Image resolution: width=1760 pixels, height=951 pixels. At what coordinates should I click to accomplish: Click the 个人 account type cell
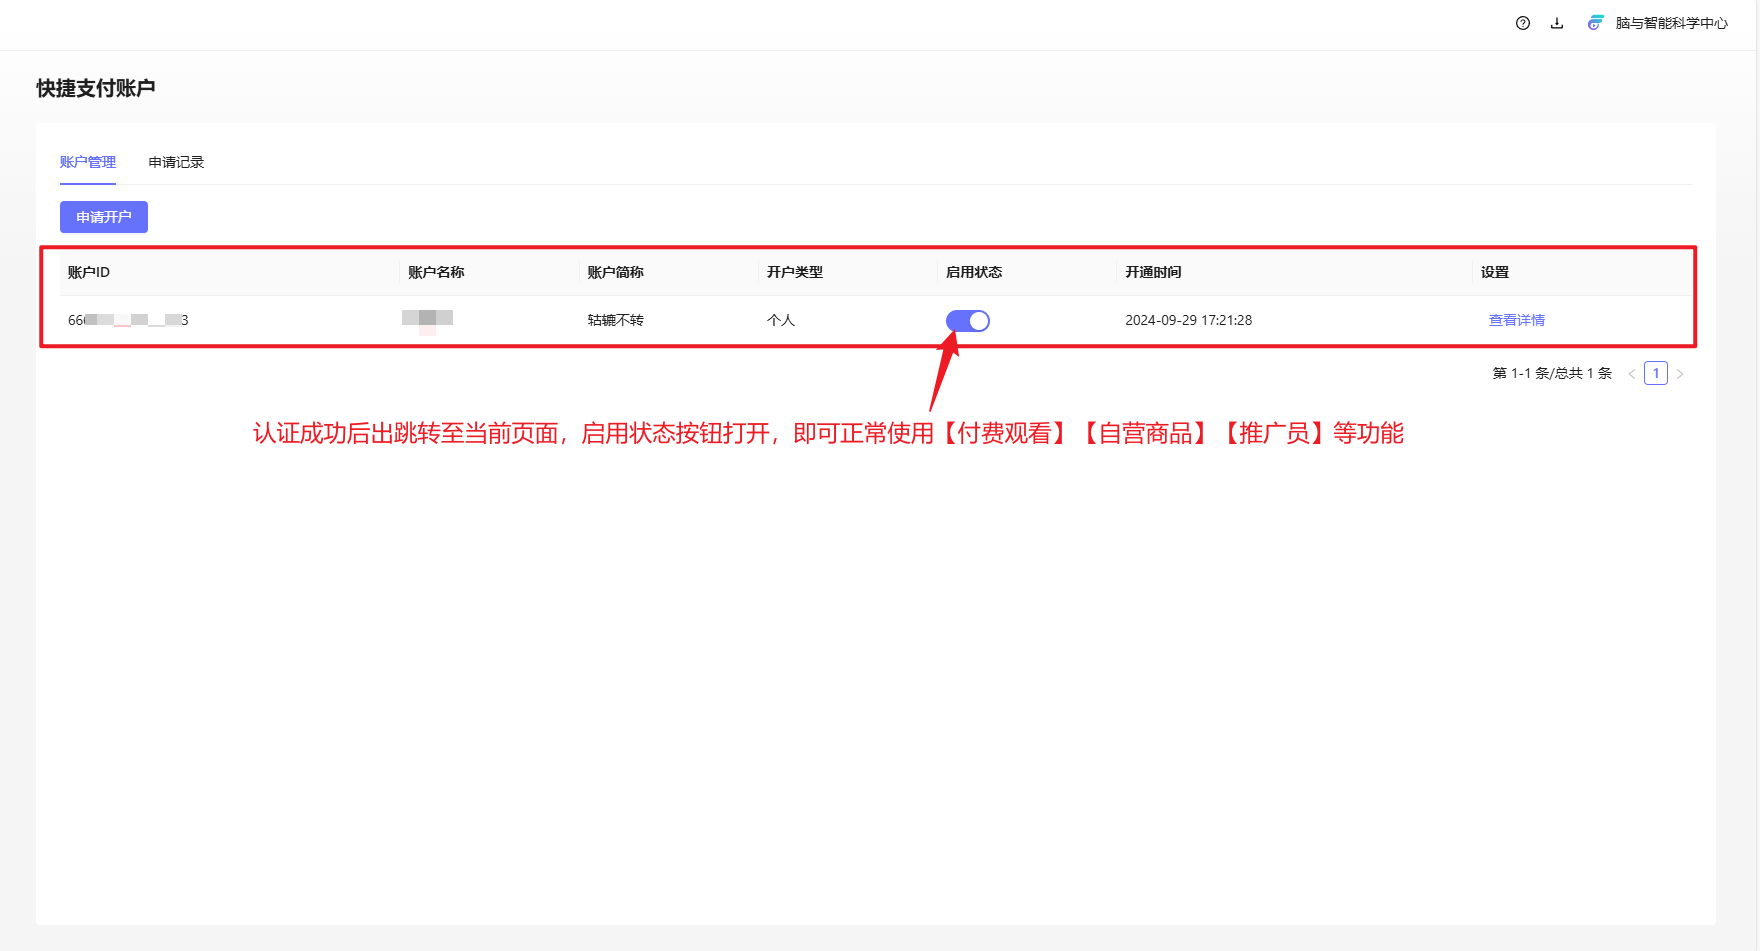(x=780, y=320)
